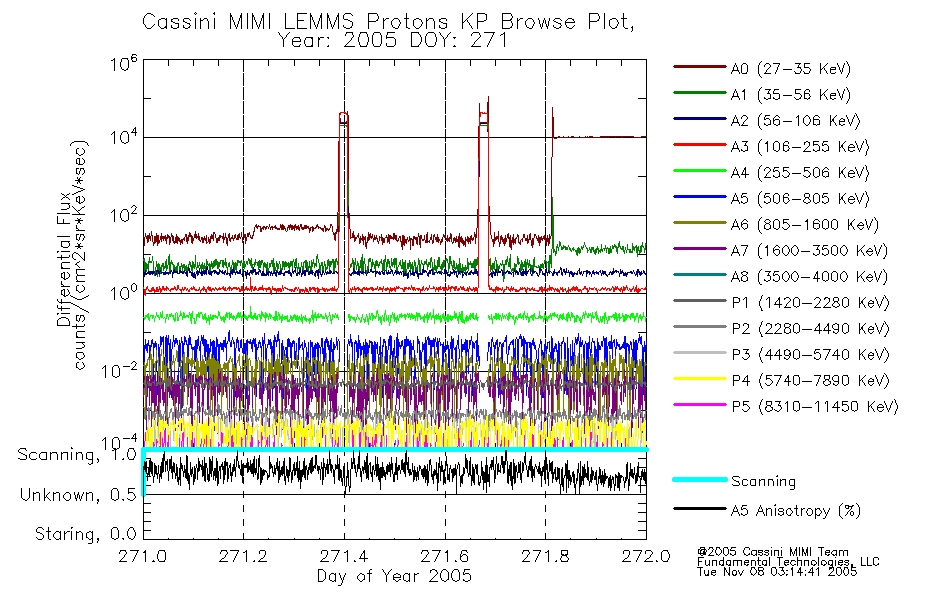Click the x-axis tick label 271.2

click(x=243, y=556)
